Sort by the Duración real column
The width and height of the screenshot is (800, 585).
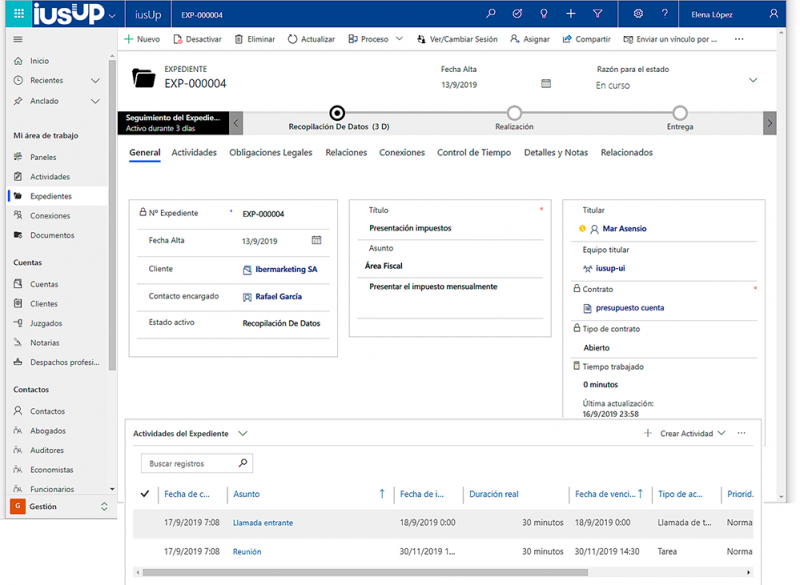[x=493, y=494]
